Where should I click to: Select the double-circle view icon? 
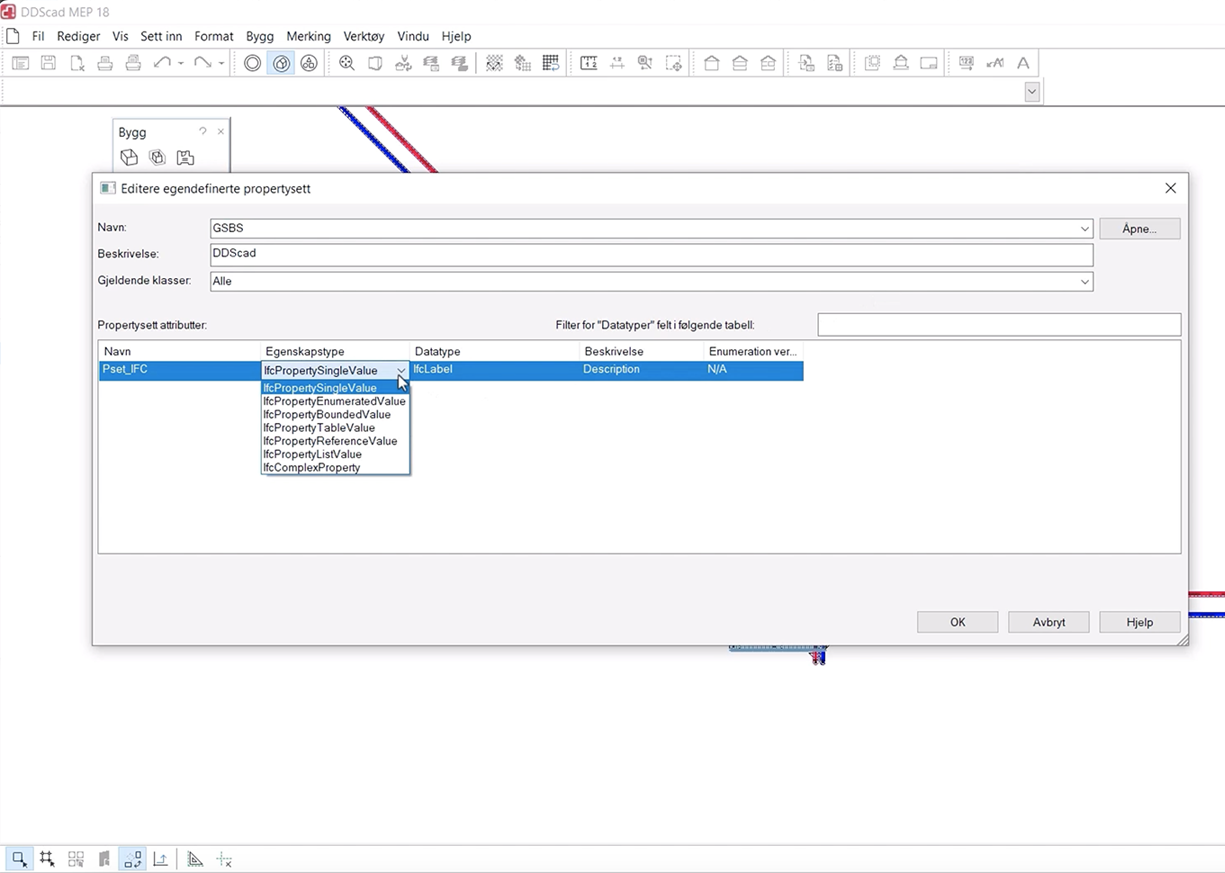pyautogui.click(x=253, y=63)
